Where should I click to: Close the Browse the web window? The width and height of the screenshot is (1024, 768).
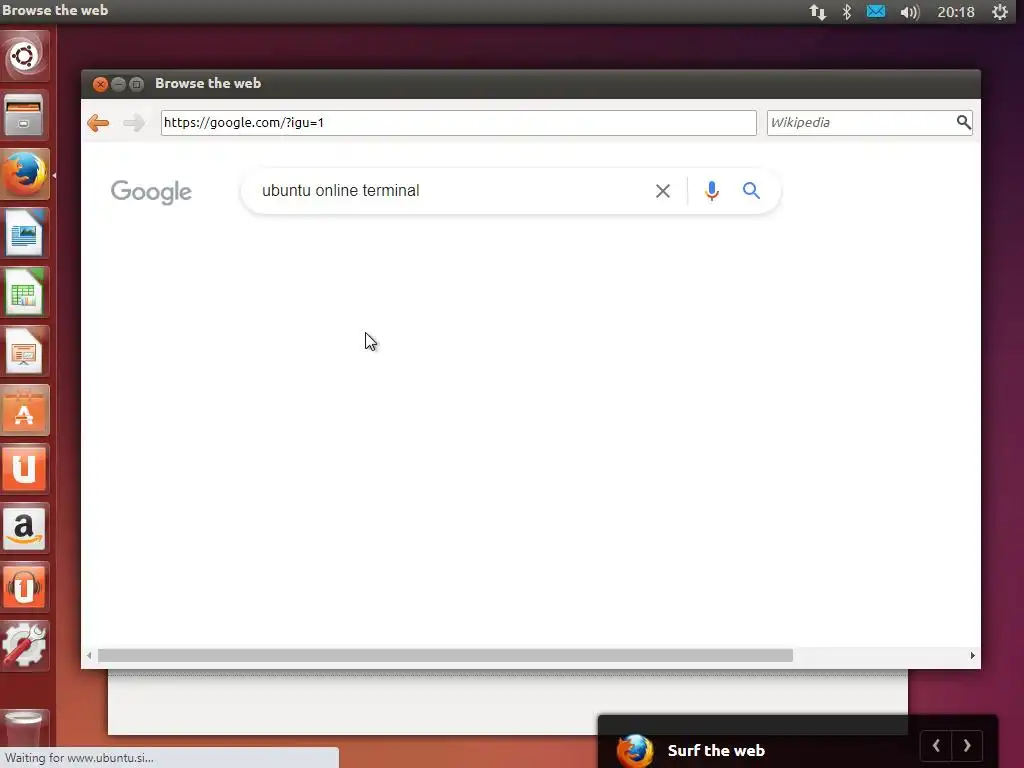click(x=100, y=84)
